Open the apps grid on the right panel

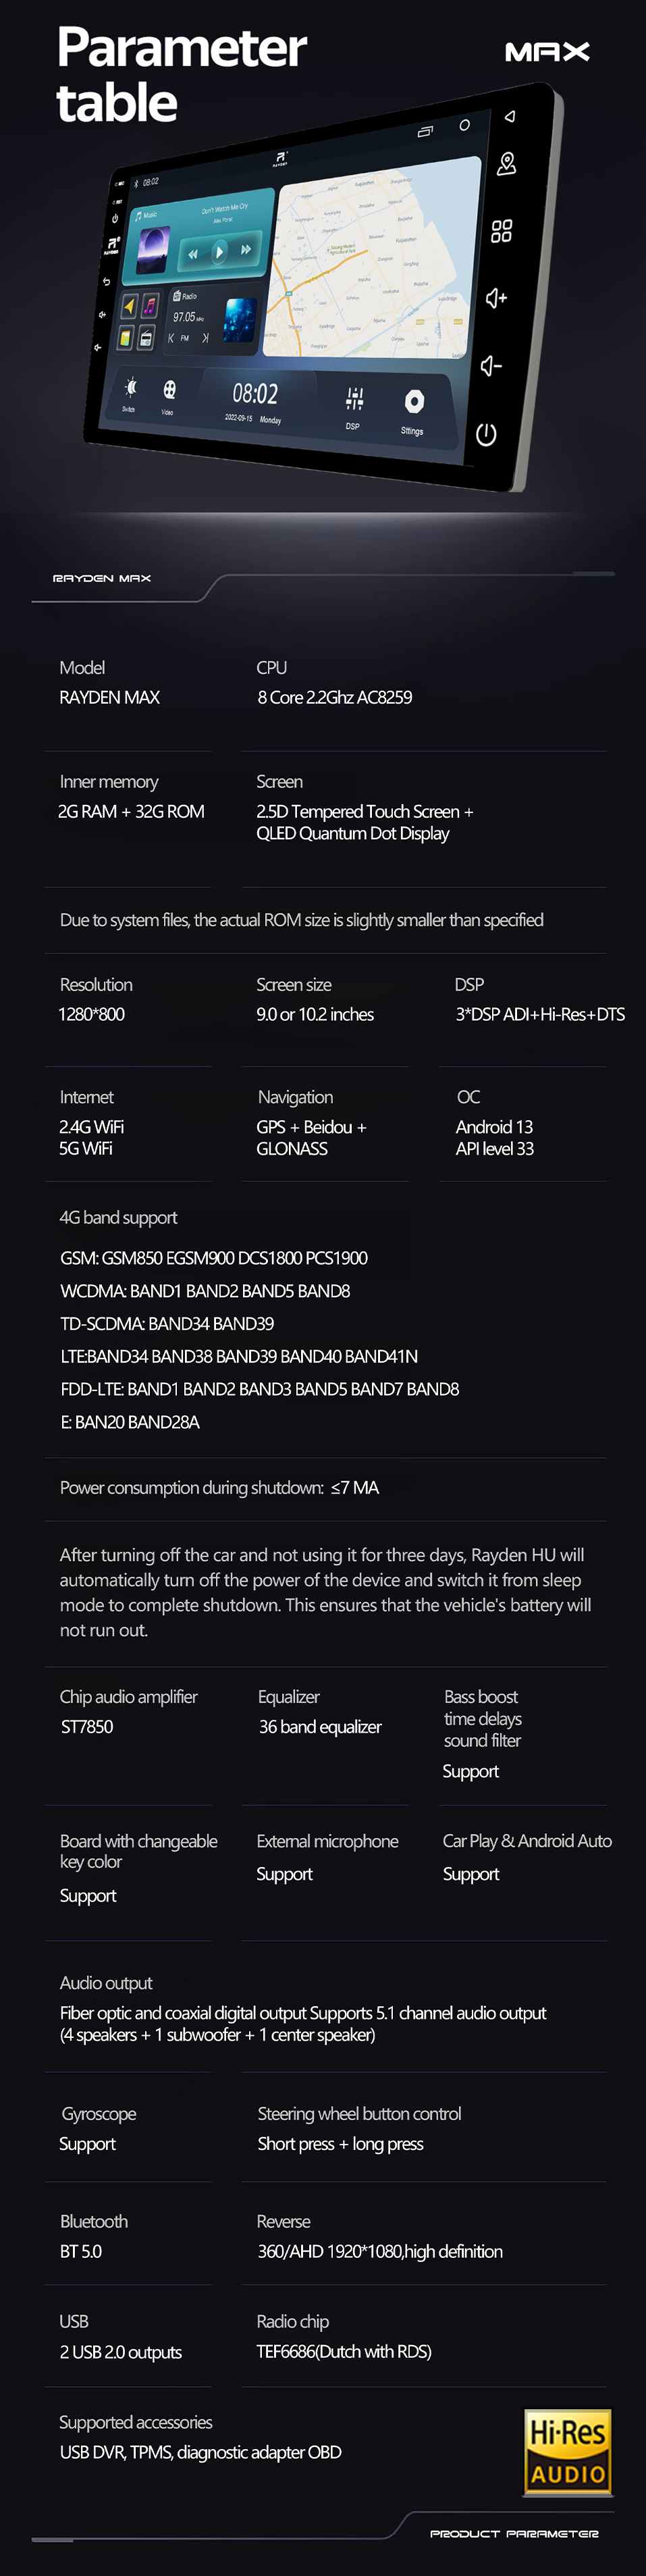tap(502, 231)
